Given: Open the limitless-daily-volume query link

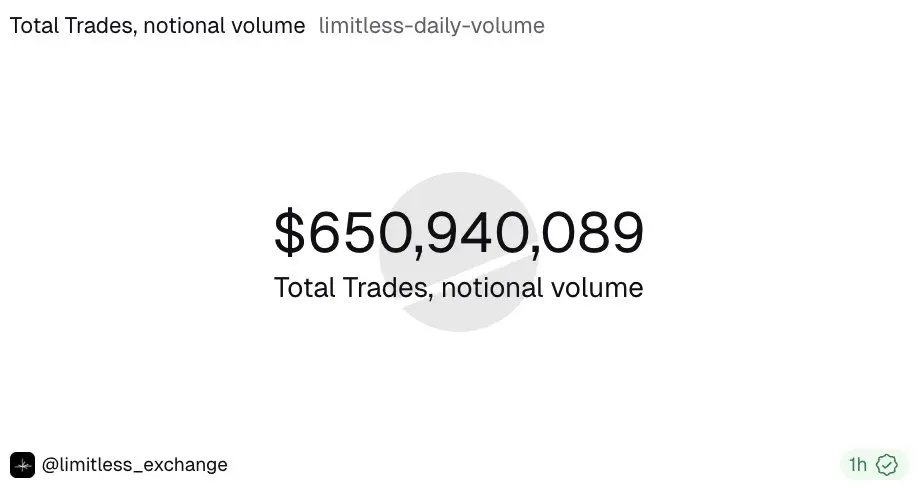Looking at the screenshot, I should [x=432, y=26].
